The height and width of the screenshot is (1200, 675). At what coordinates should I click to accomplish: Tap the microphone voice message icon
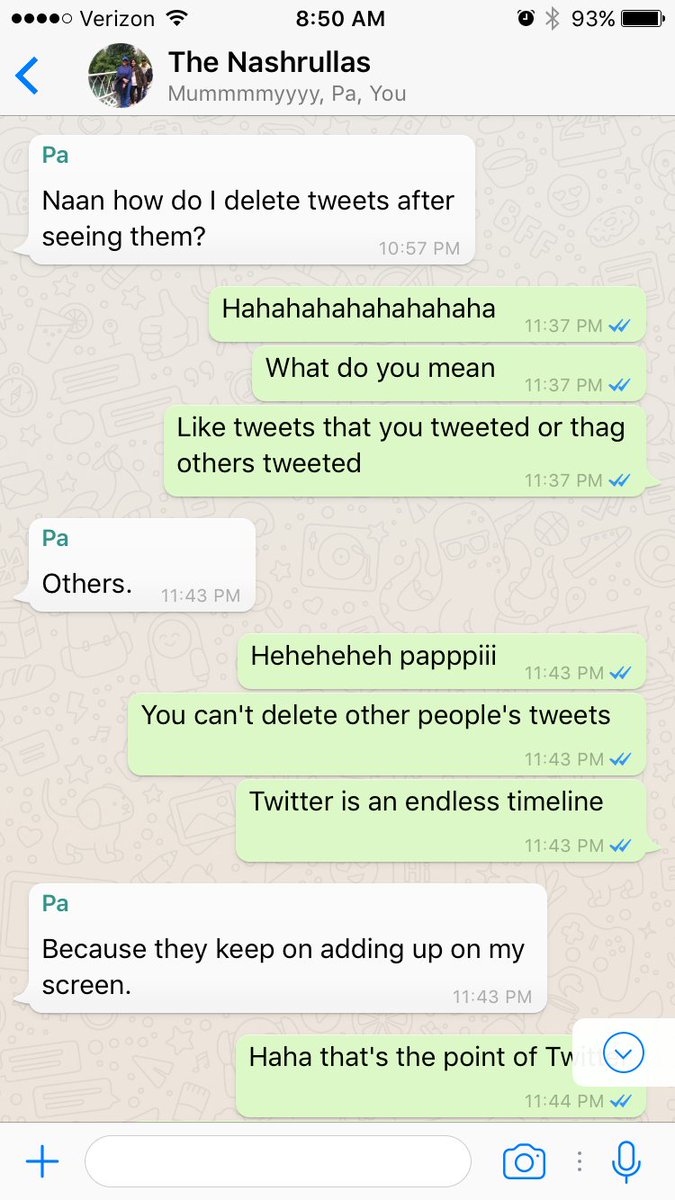[627, 1161]
